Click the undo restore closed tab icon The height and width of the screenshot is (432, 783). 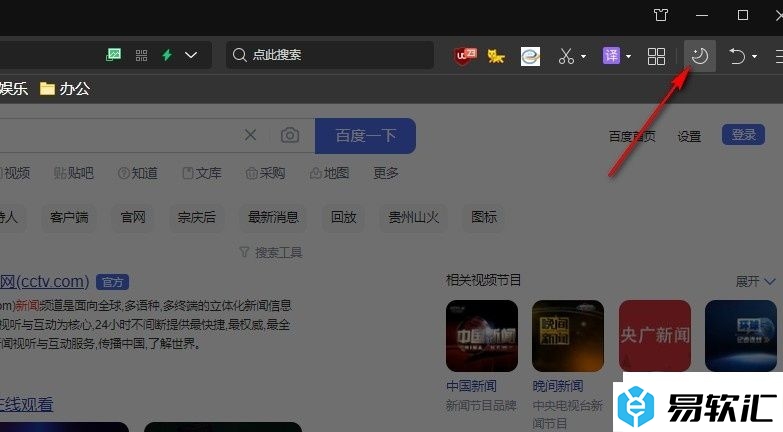737,55
